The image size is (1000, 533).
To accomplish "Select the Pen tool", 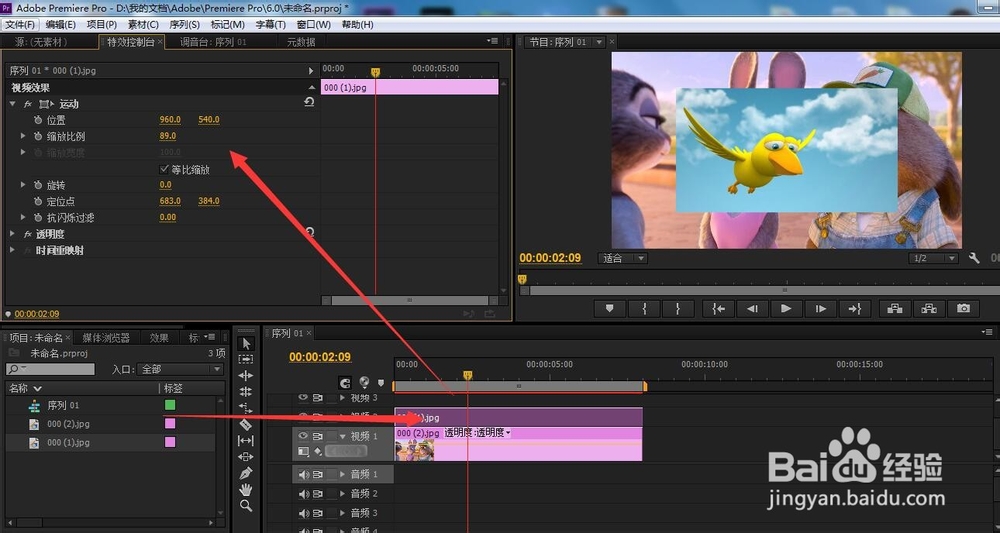I will tap(246, 473).
